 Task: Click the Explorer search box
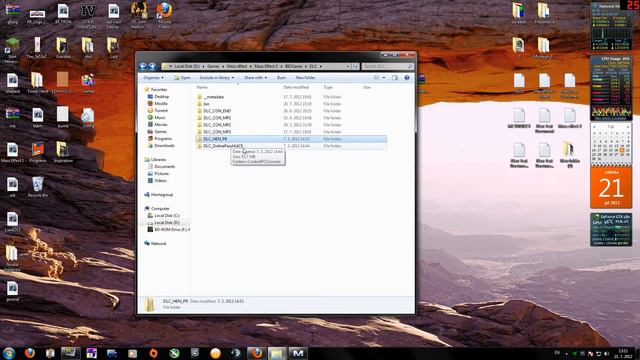387,66
